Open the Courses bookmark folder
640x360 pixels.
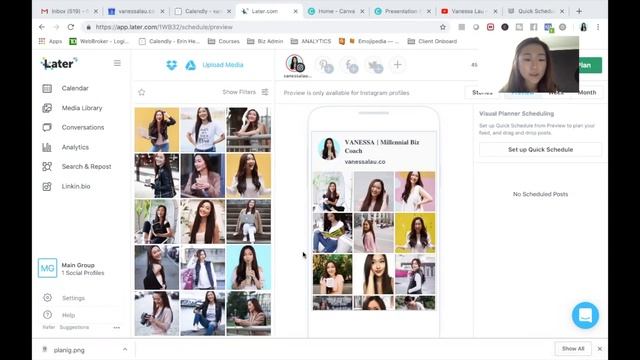tap(224, 41)
